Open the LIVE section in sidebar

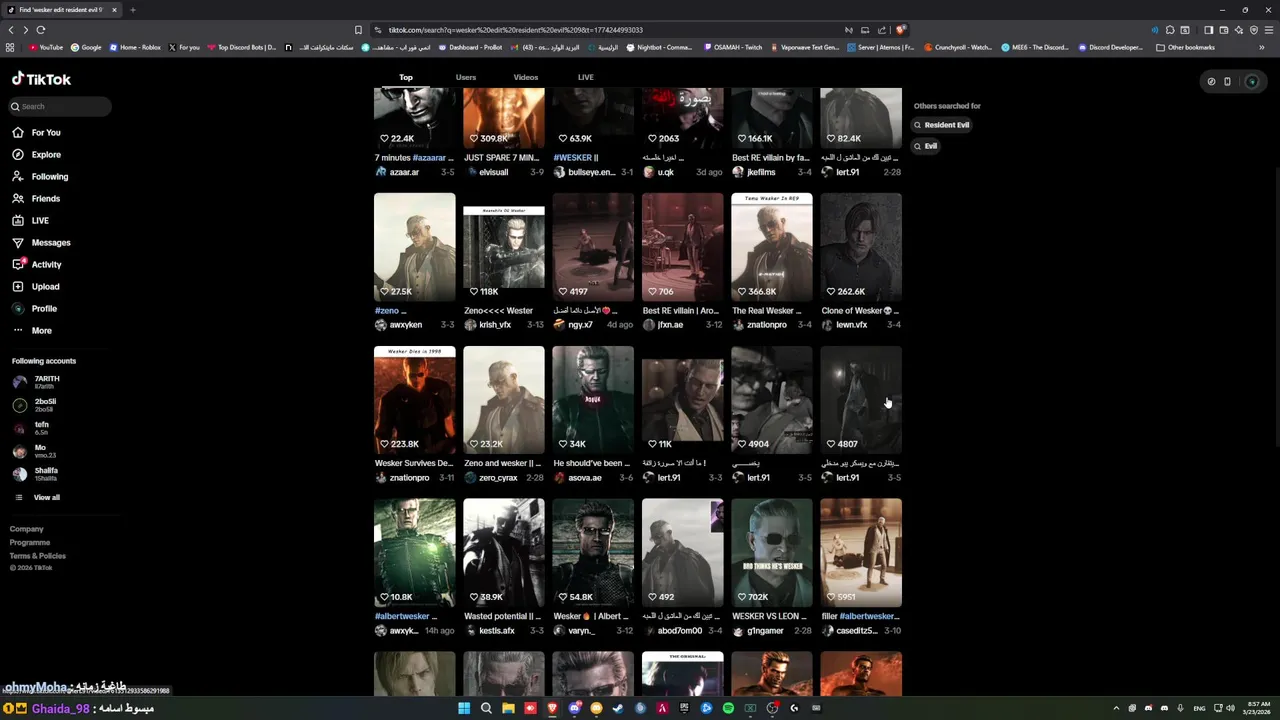(x=31, y=220)
